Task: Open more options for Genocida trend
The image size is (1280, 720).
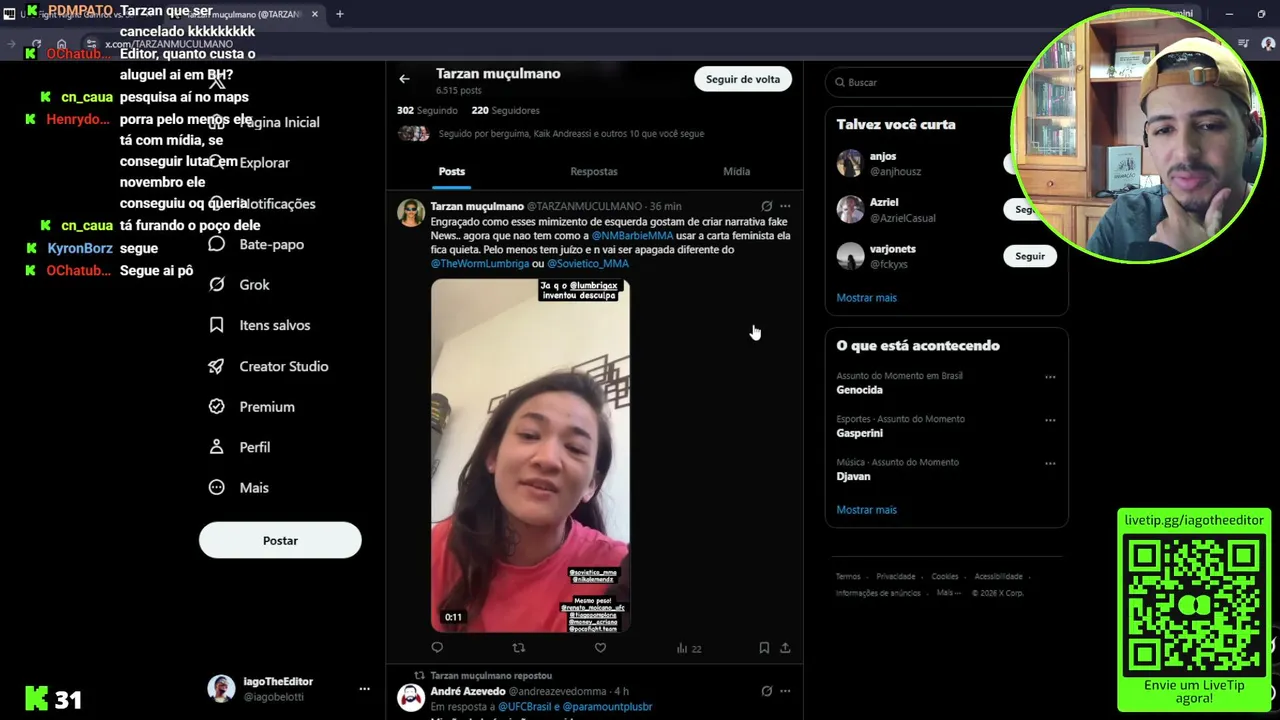Action: point(1050,377)
